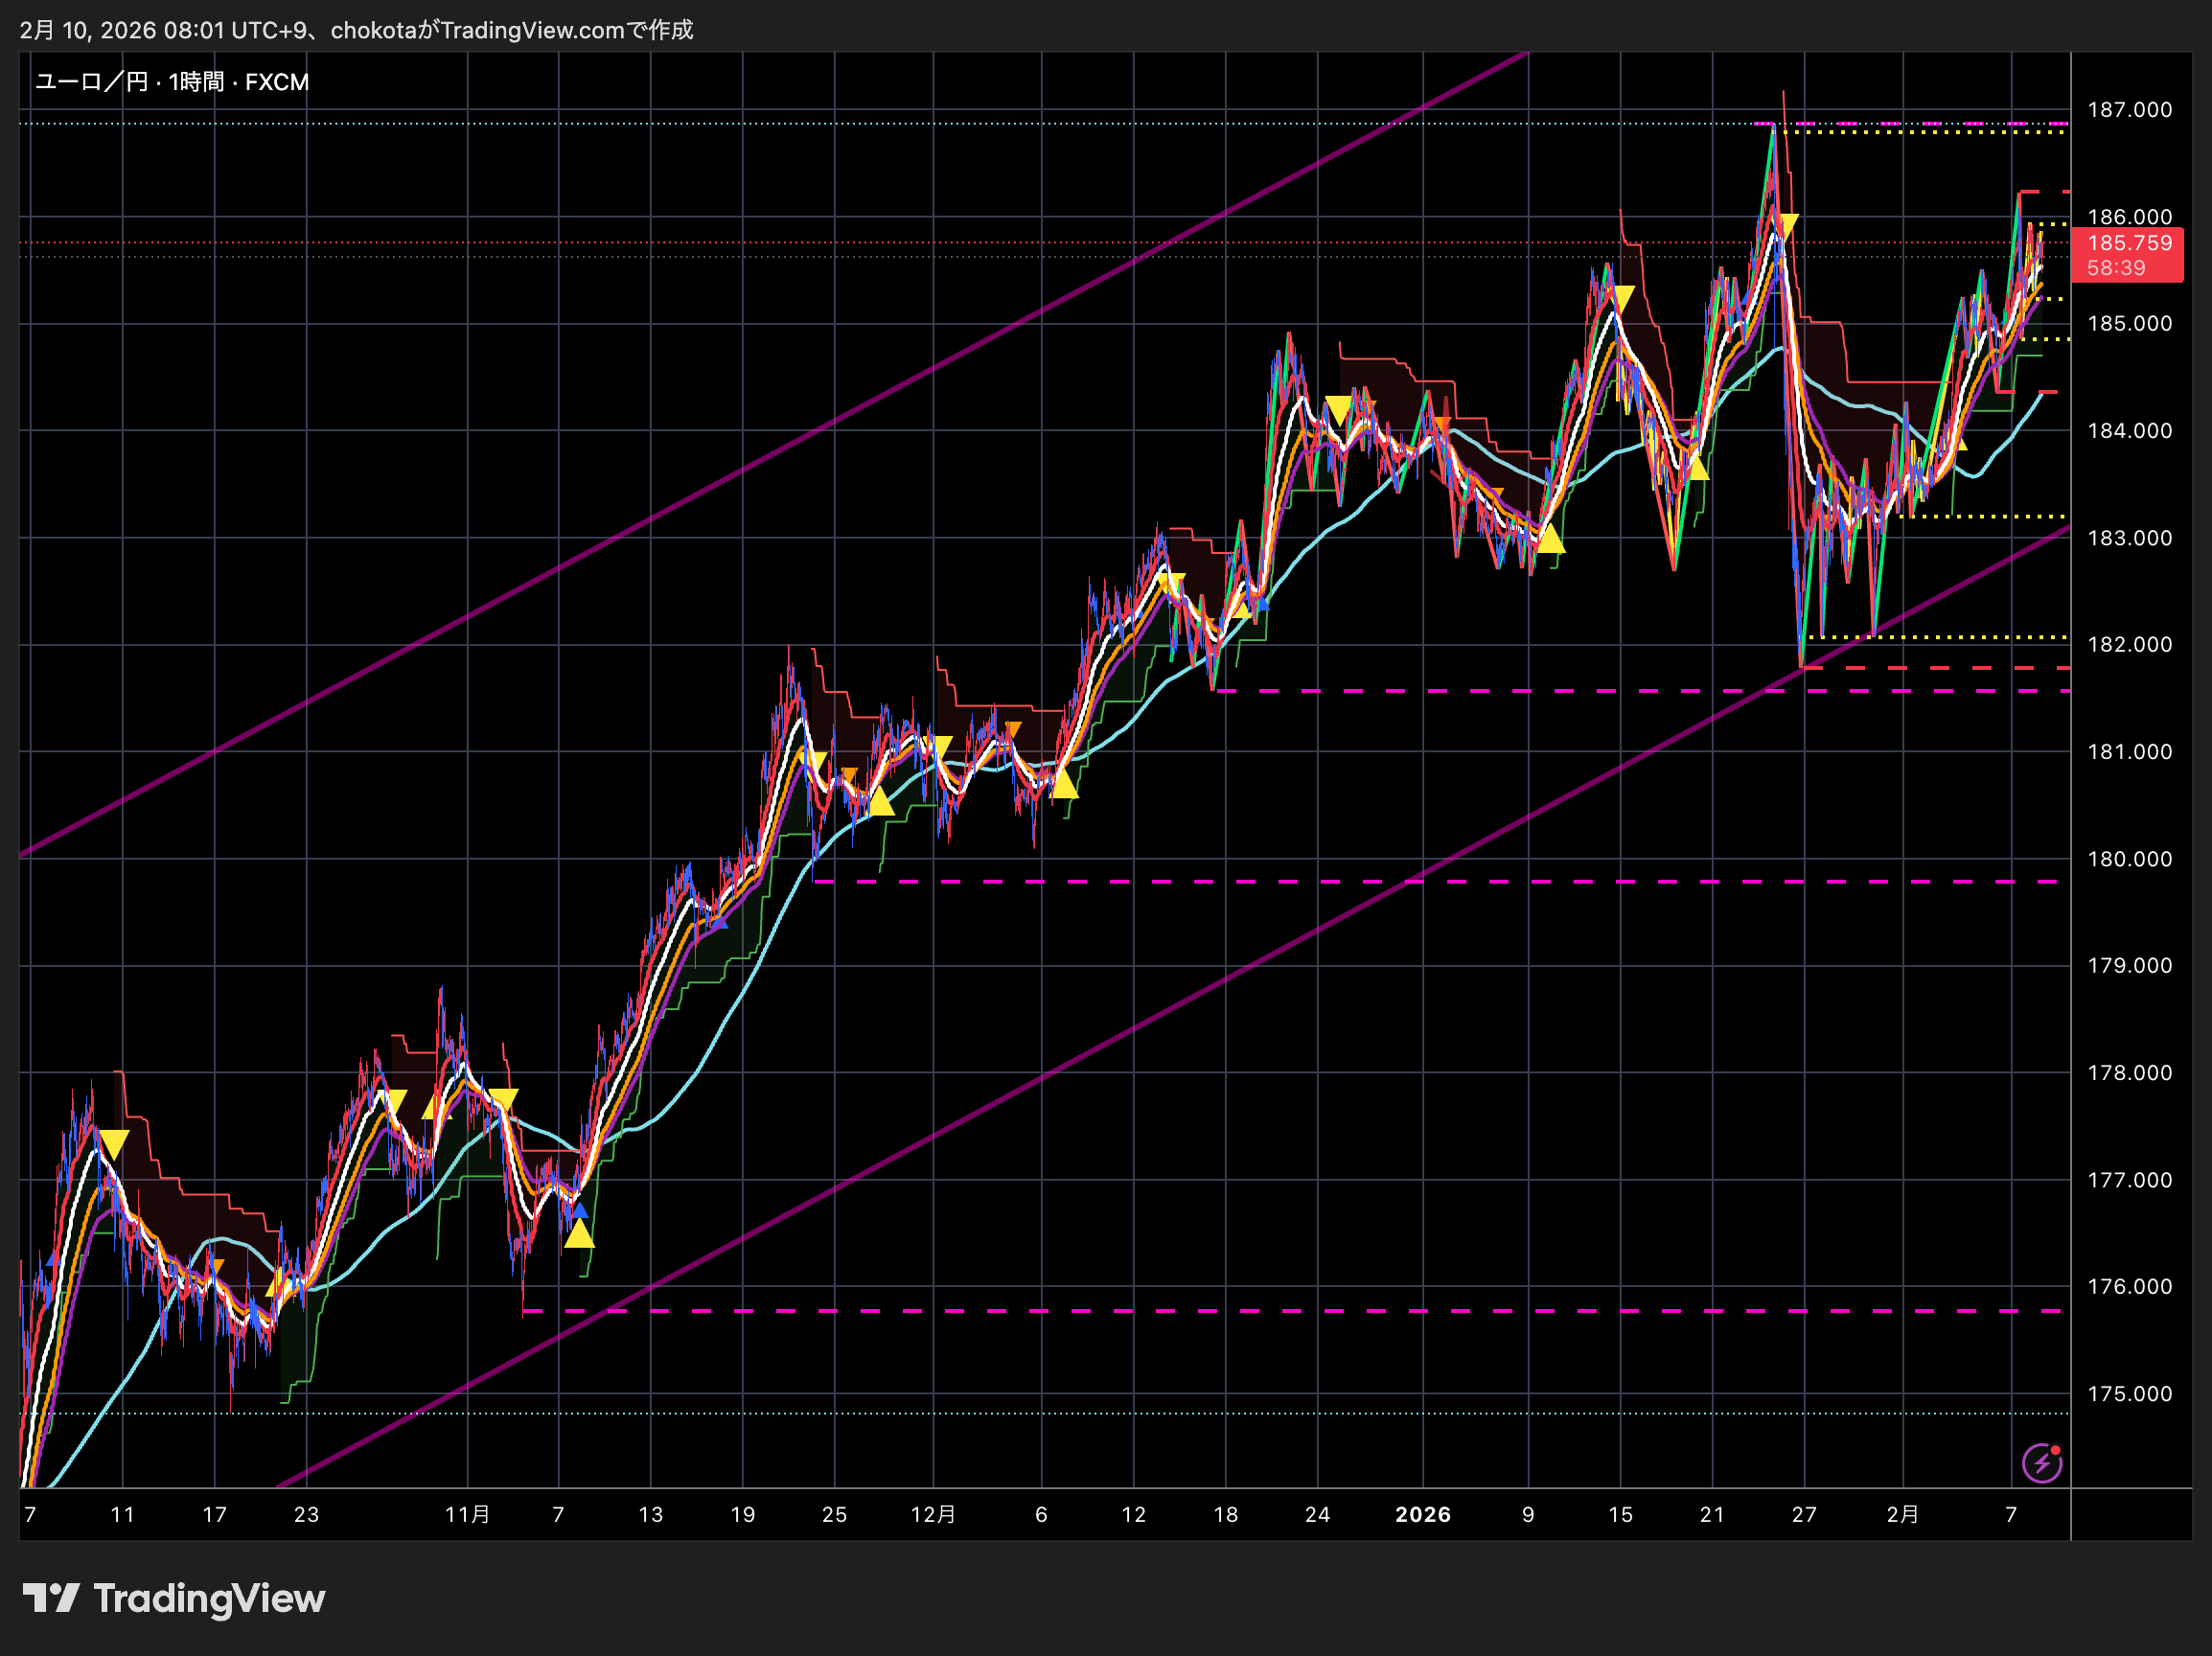Image resolution: width=2212 pixels, height=1656 pixels.
Task: Click the 2月 label on the time axis
Action: (1902, 1514)
